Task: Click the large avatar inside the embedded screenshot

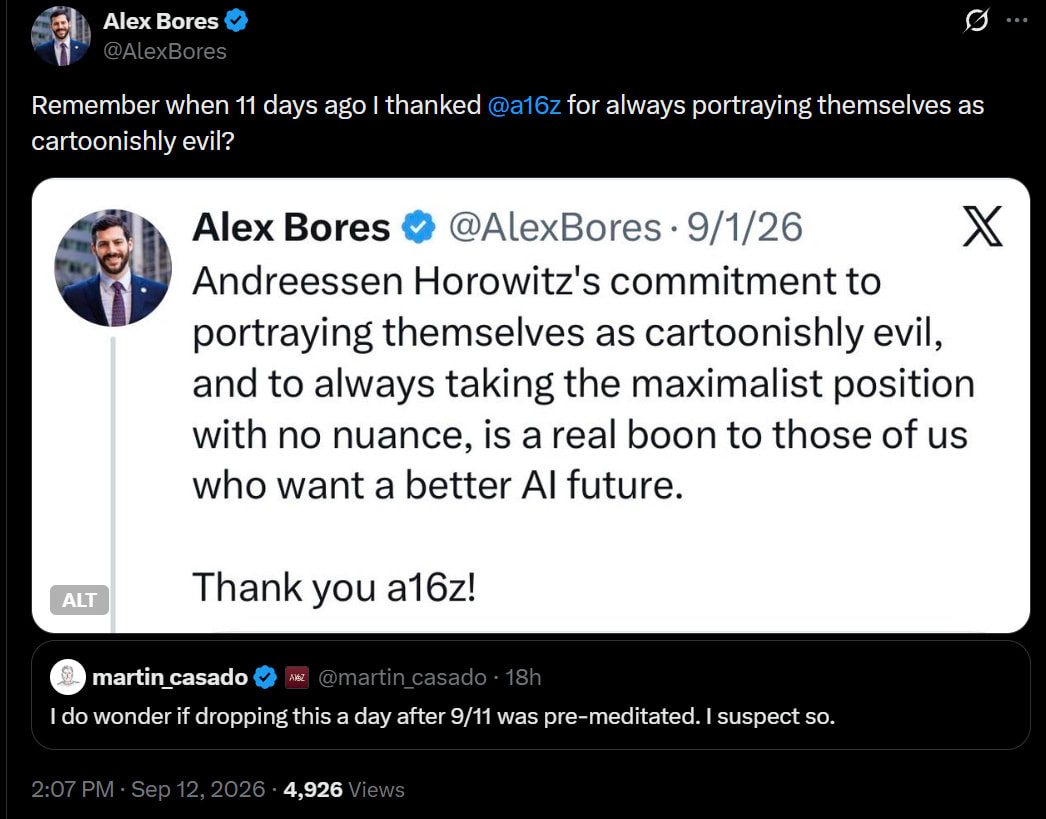Action: (113, 268)
